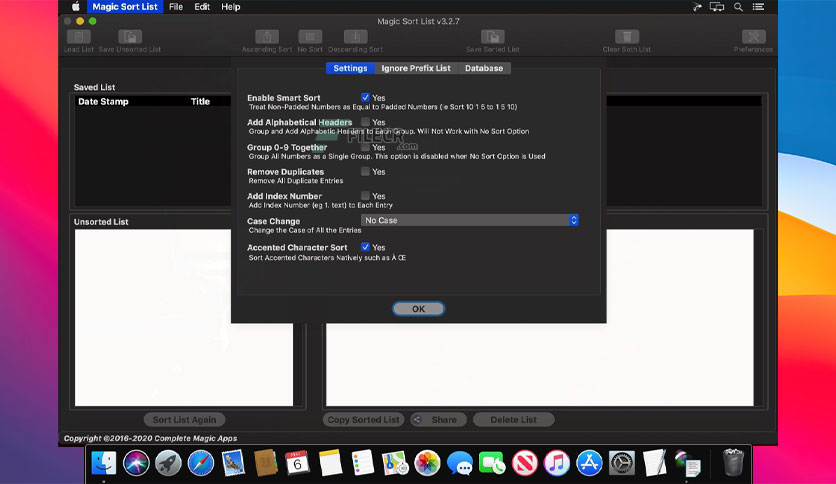Tick the Group 0-9 Together checkbox
Image resolution: width=836 pixels, height=484 pixels.
pos(365,147)
